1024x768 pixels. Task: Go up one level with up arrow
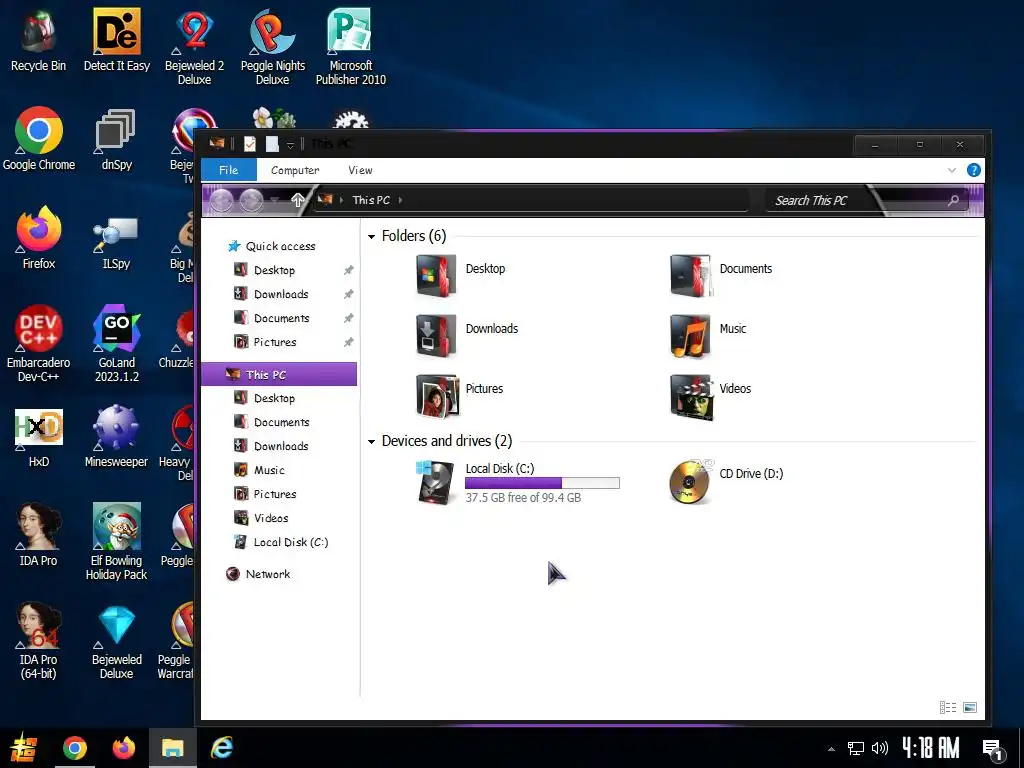click(297, 200)
